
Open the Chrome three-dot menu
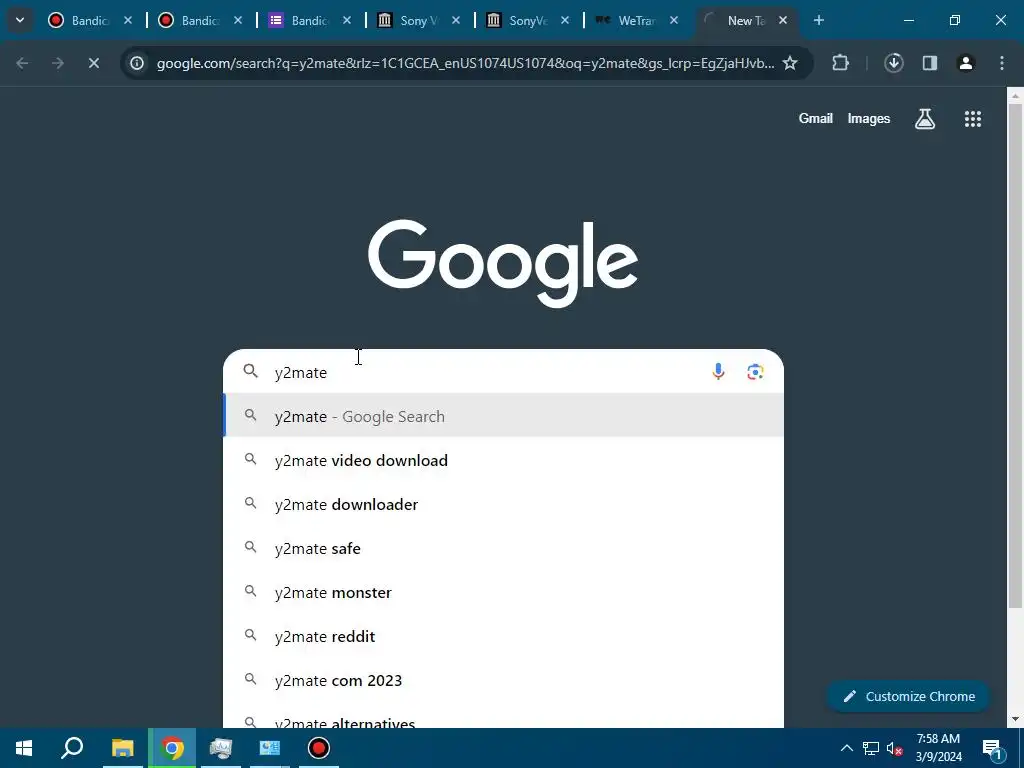coord(1002,63)
